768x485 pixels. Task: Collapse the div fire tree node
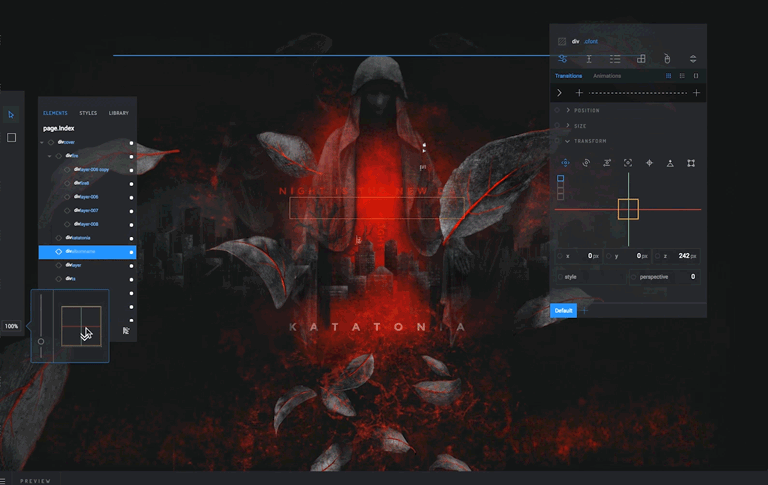tap(50, 156)
